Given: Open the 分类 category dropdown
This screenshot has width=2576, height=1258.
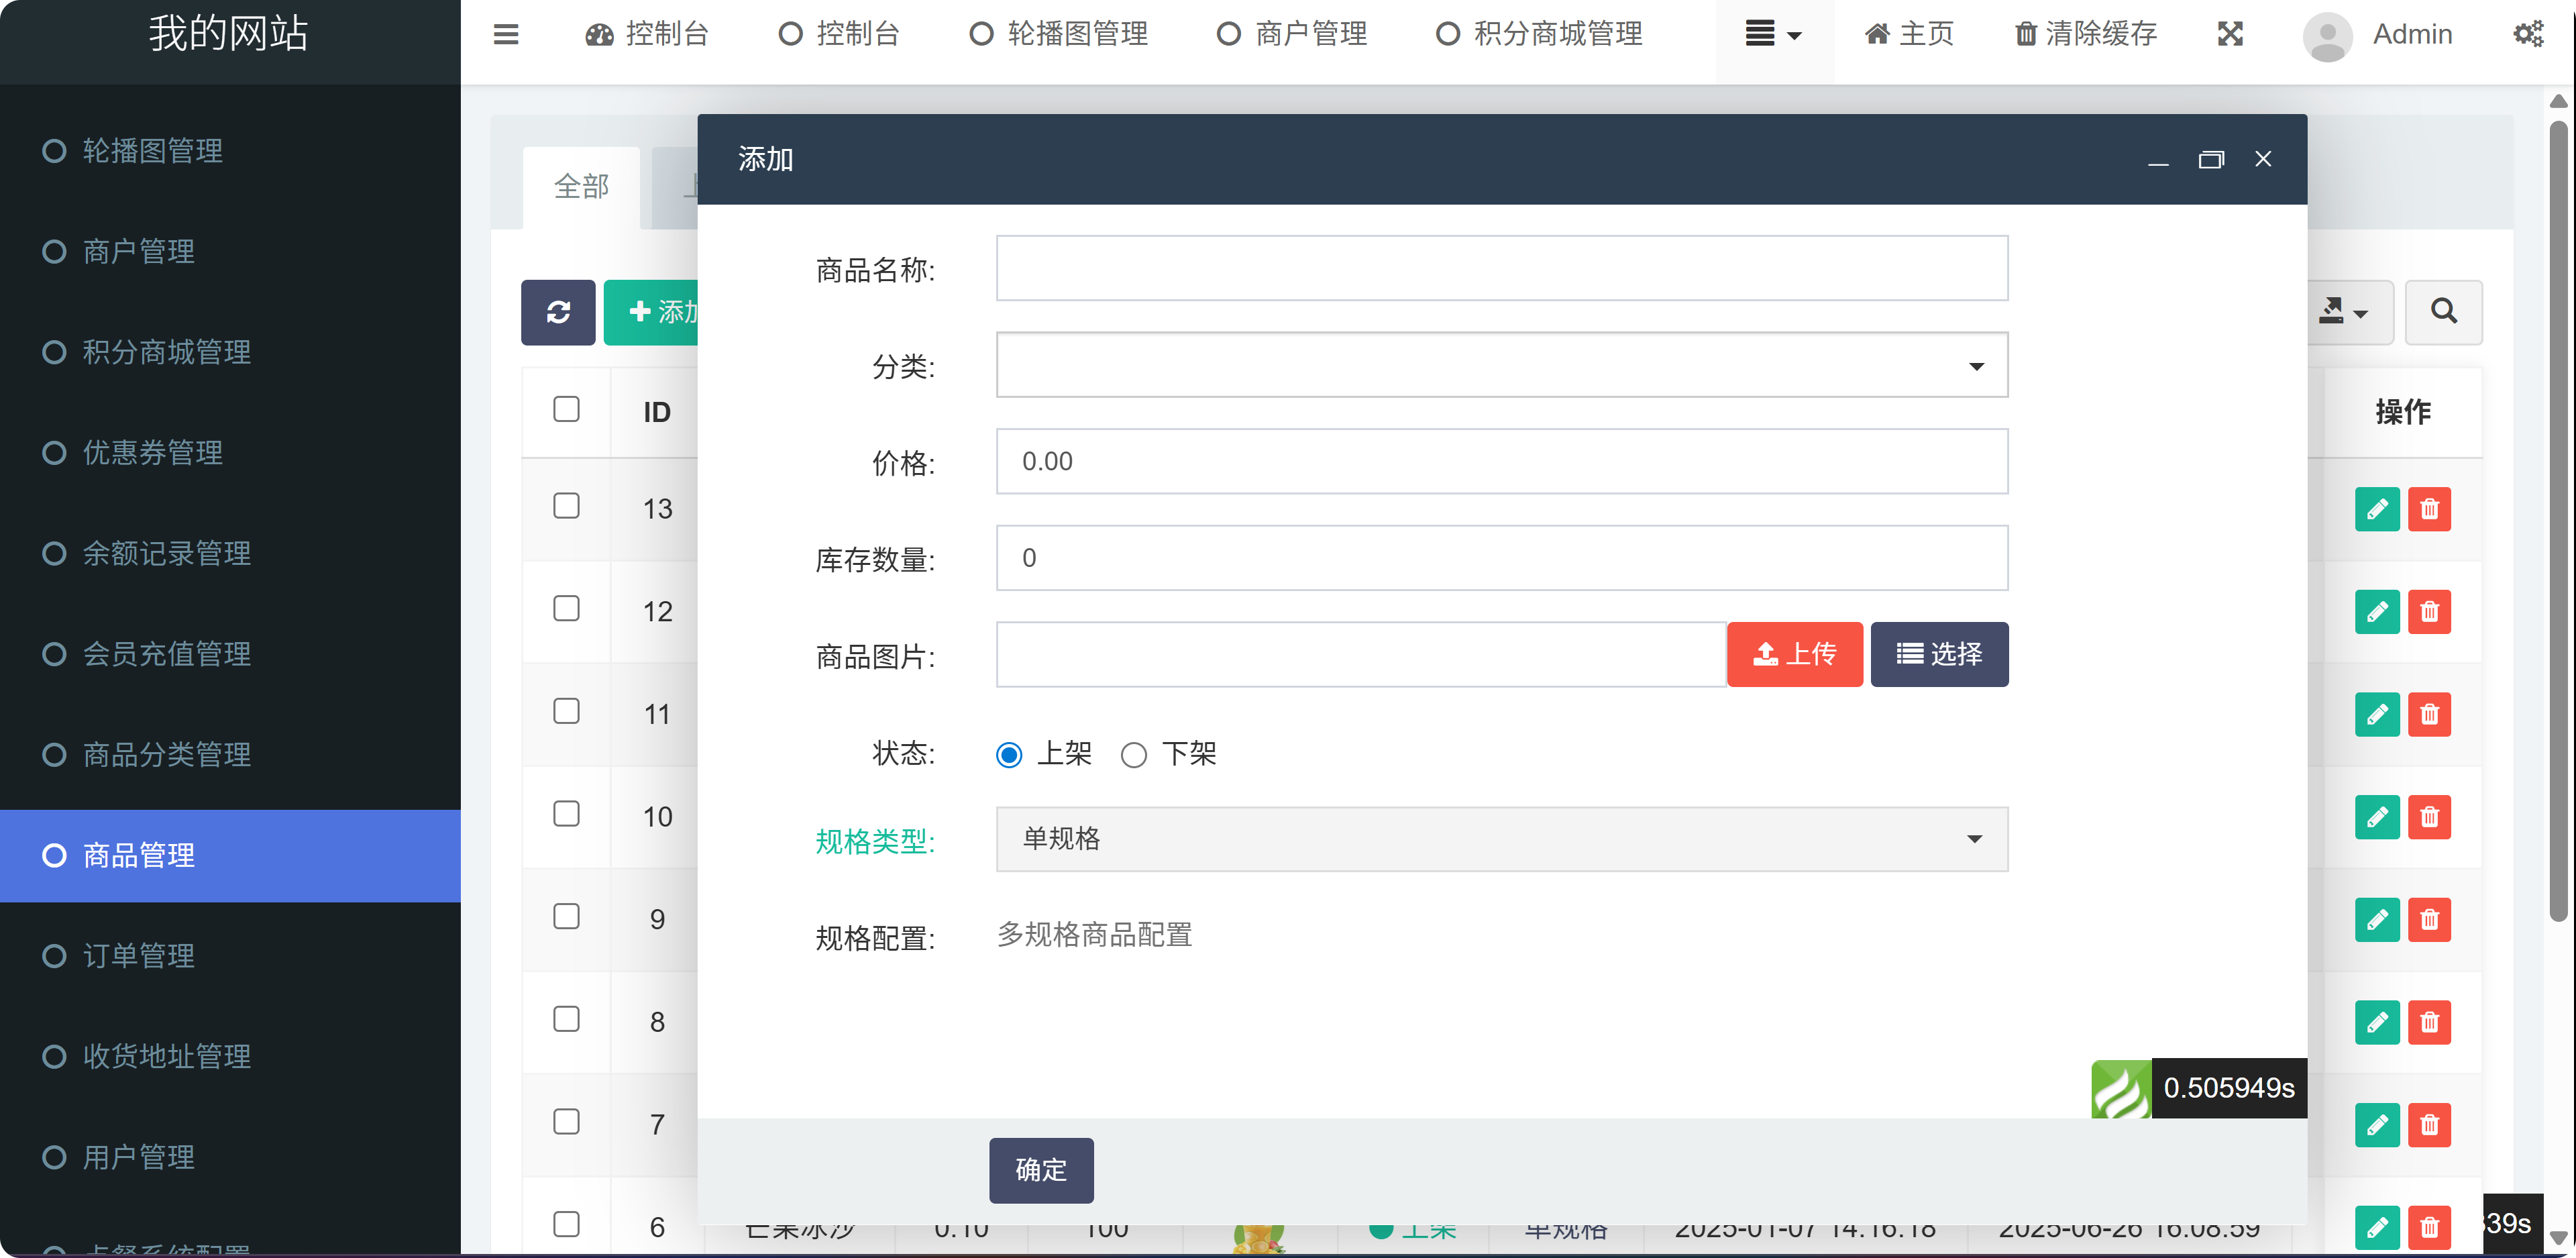Looking at the screenshot, I should point(1500,365).
